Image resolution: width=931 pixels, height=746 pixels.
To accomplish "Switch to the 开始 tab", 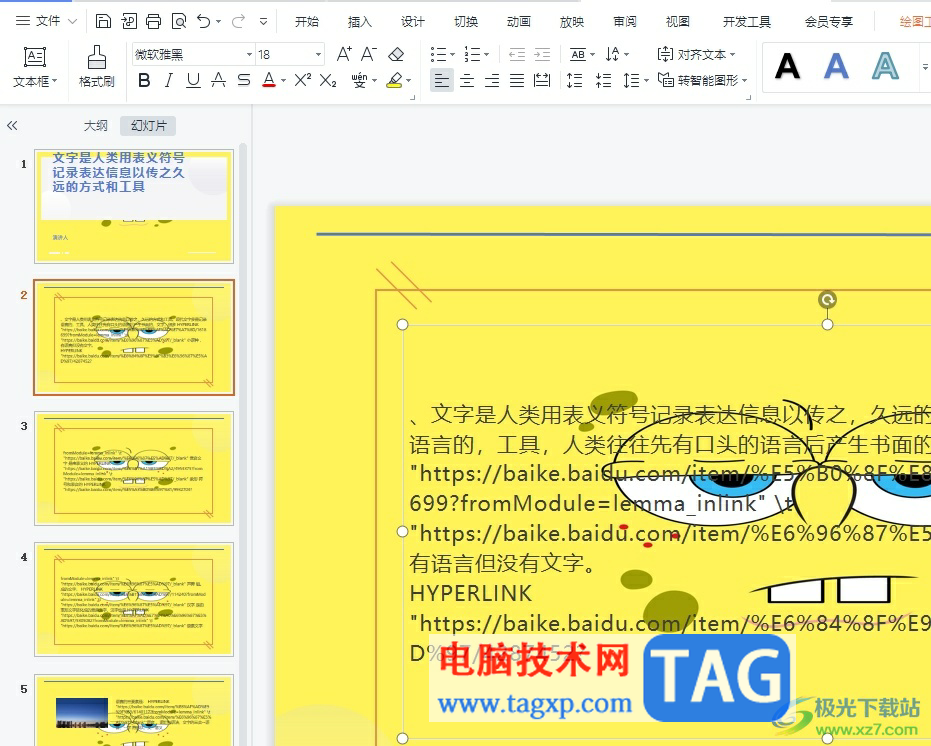I will [x=307, y=21].
